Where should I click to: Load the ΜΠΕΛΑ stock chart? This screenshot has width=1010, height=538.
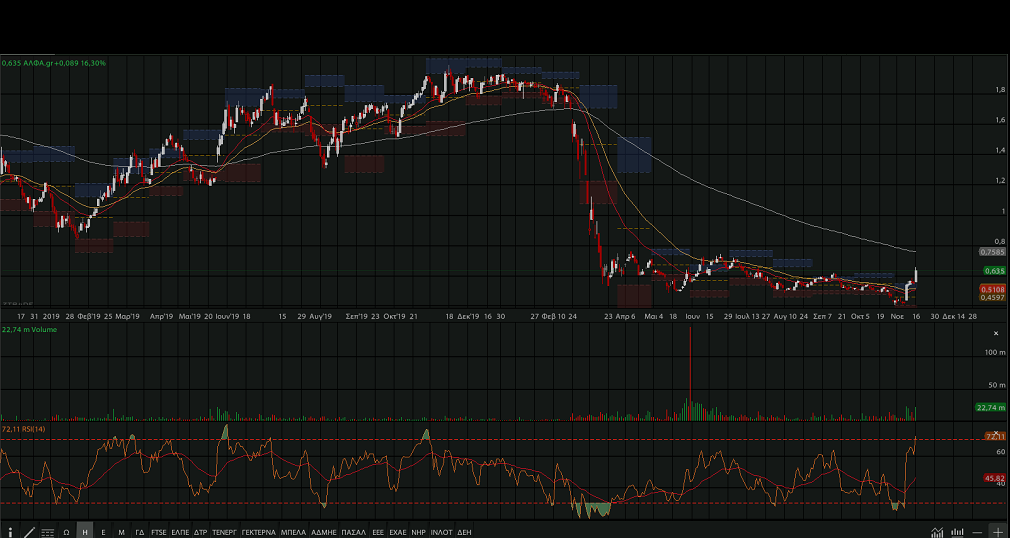point(293,531)
